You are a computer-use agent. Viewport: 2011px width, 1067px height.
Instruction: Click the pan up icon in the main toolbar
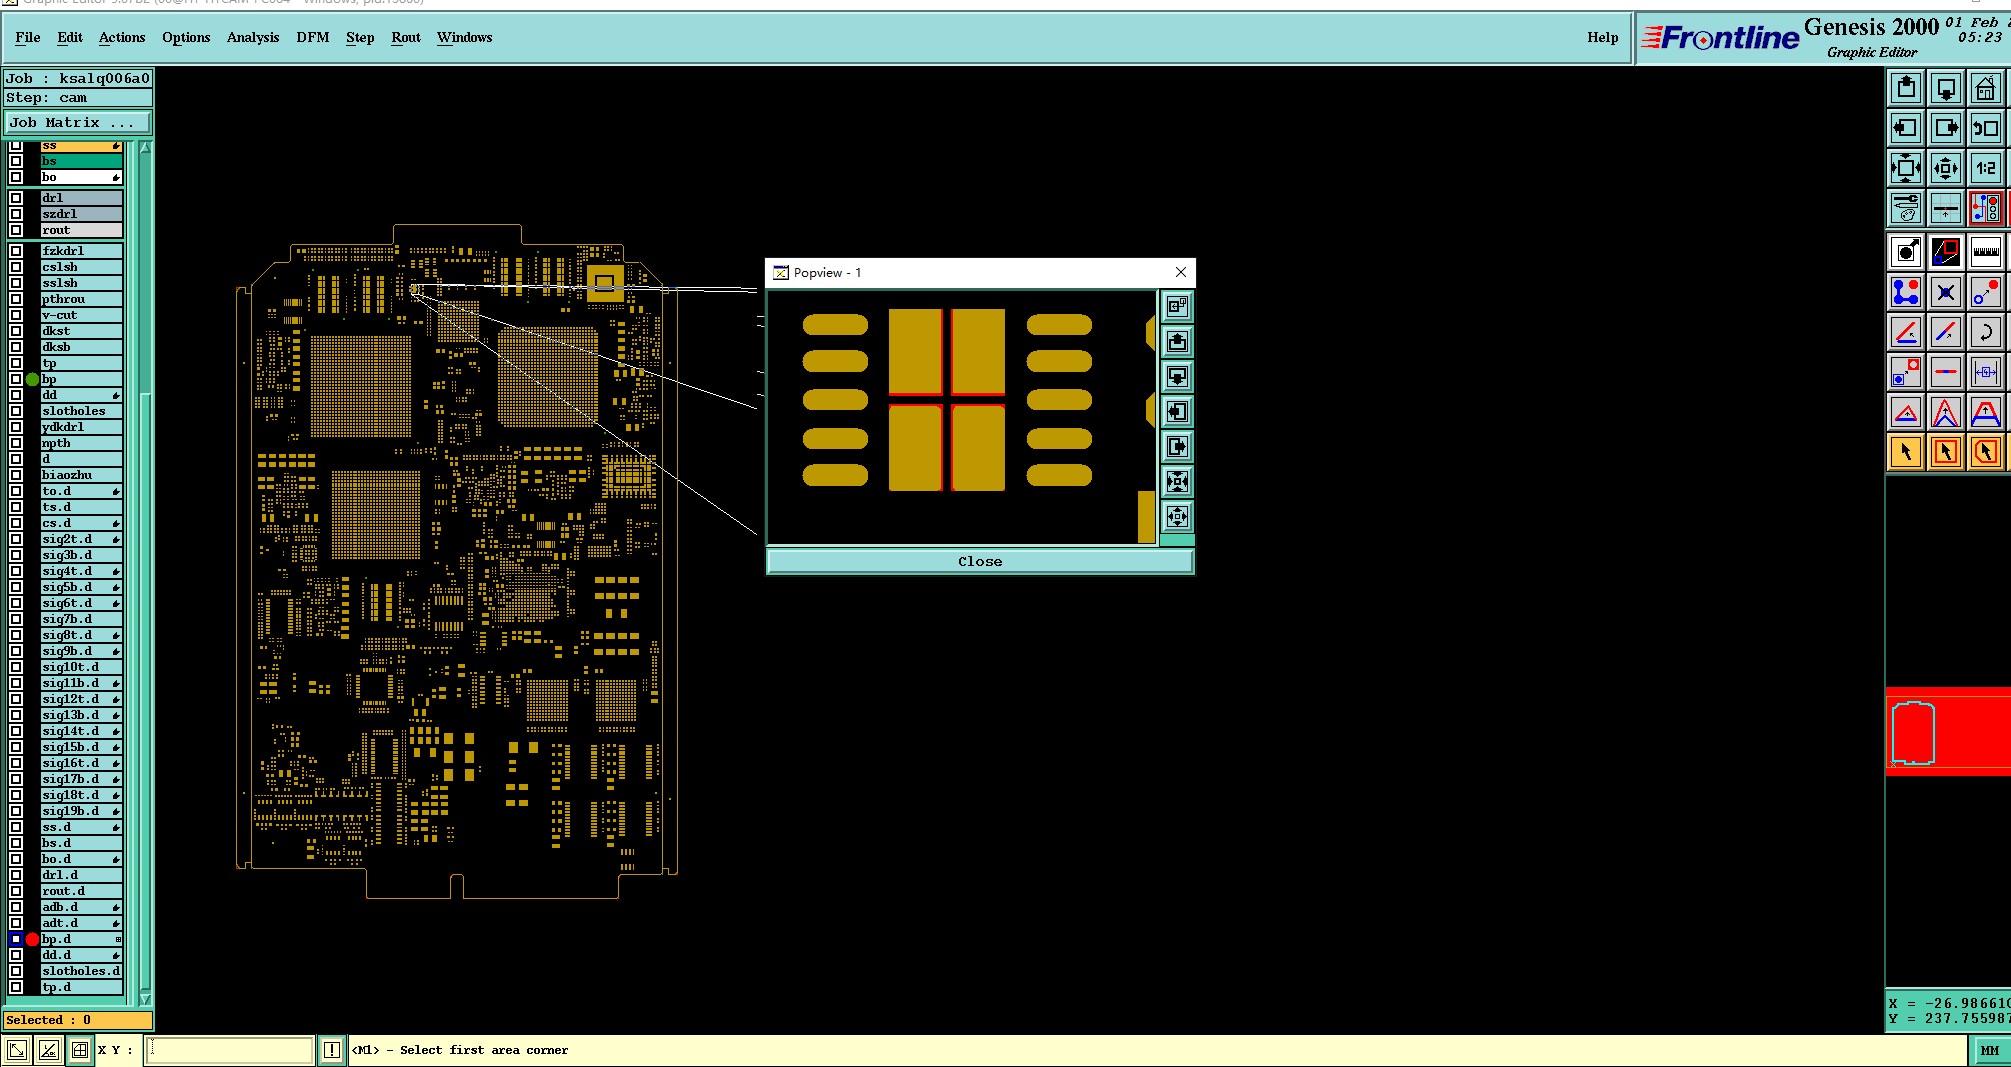[x=1906, y=88]
